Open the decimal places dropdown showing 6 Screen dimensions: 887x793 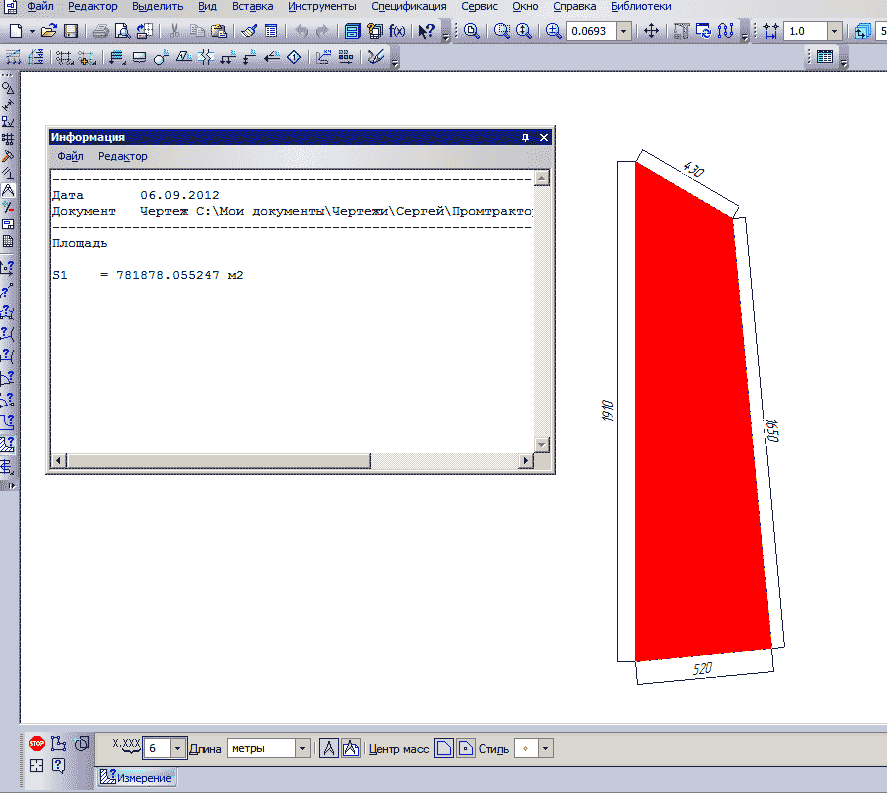[x=178, y=748]
